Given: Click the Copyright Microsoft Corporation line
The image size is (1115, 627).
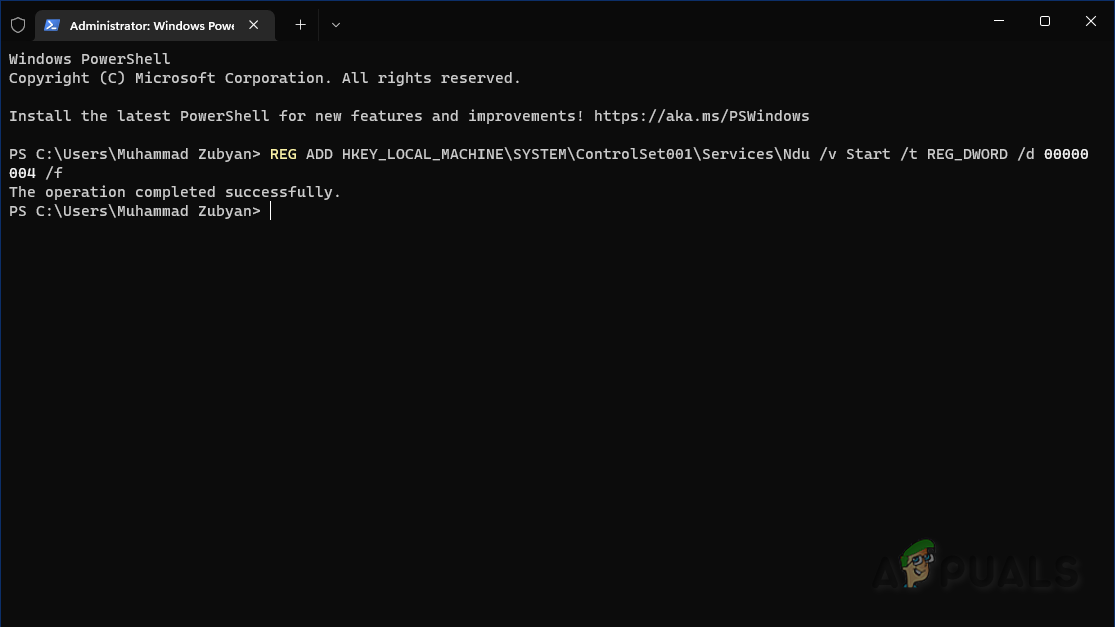Looking at the screenshot, I should (264, 78).
